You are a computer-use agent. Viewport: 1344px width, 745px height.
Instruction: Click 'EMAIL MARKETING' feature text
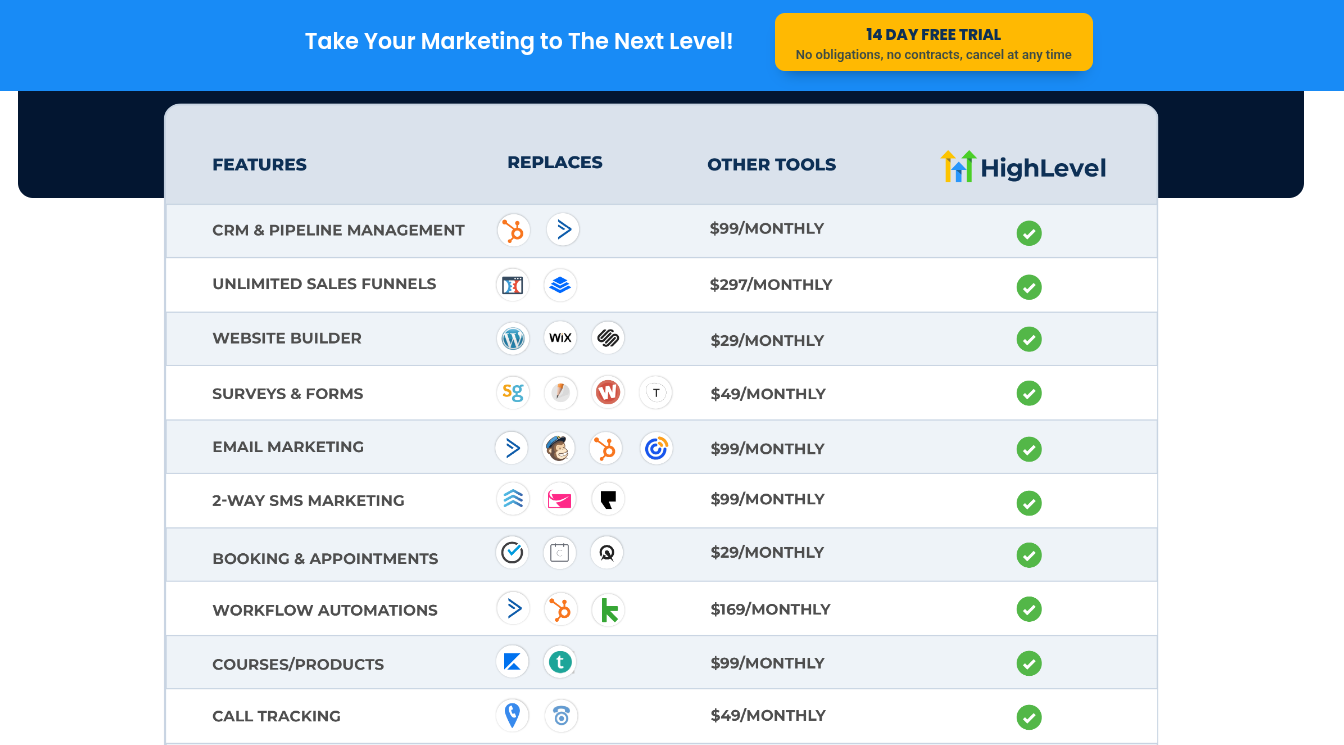point(288,447)
